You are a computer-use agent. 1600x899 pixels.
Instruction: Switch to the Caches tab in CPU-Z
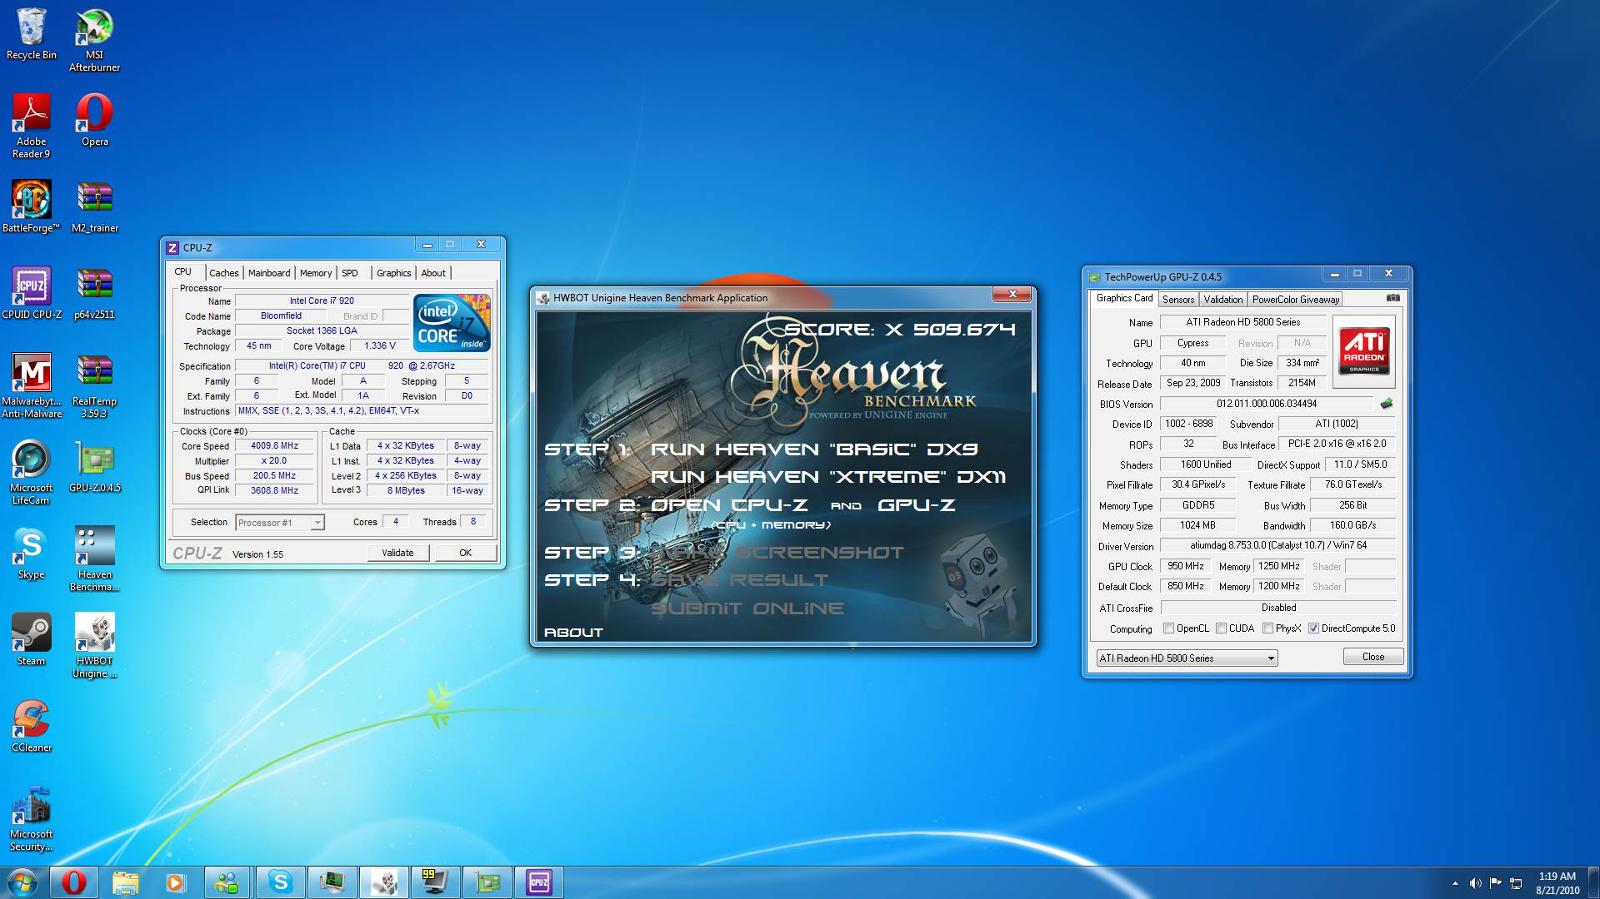tap(224, 273)
